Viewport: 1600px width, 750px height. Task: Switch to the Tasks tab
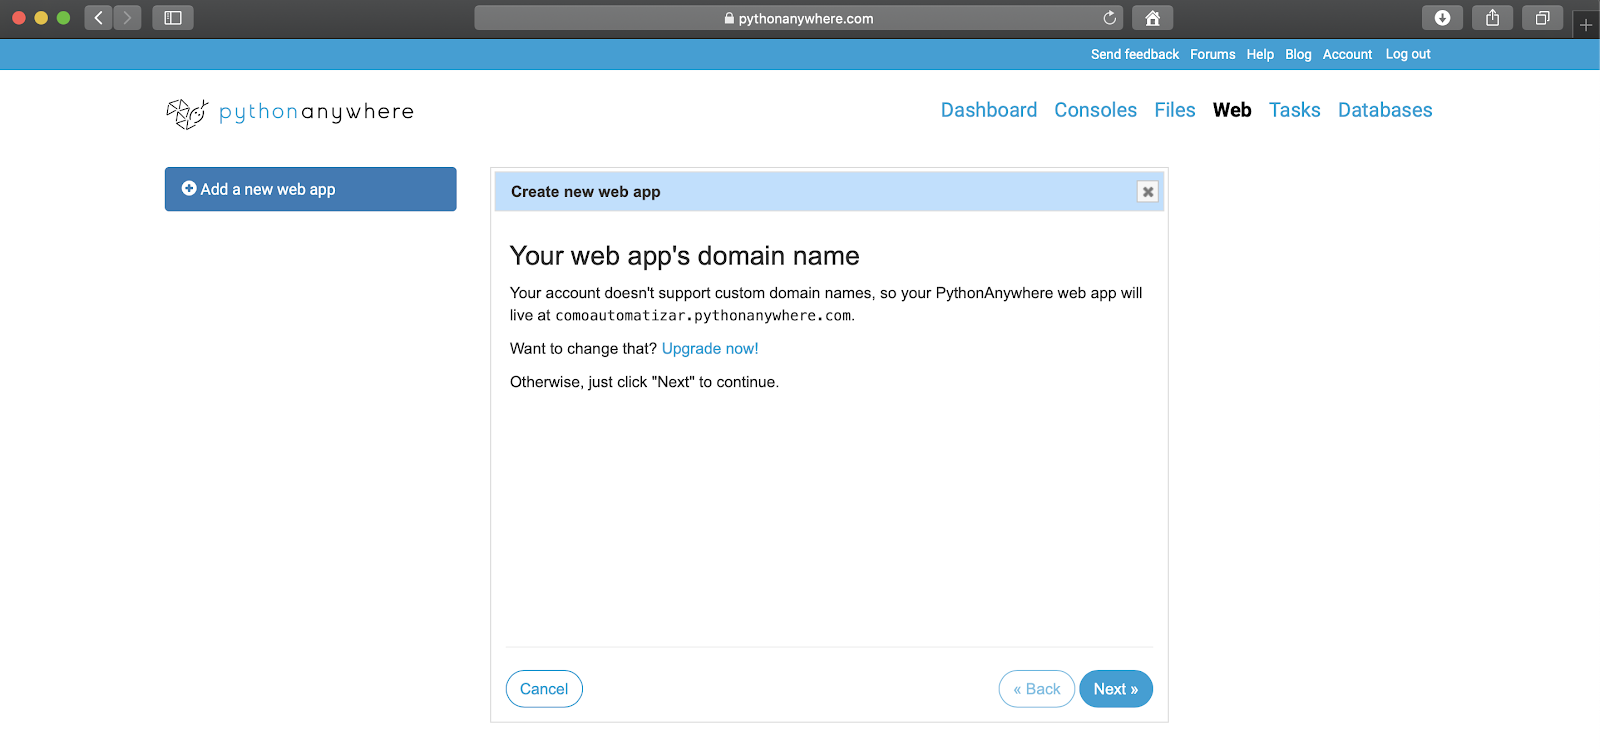[x=1295, y=110]
